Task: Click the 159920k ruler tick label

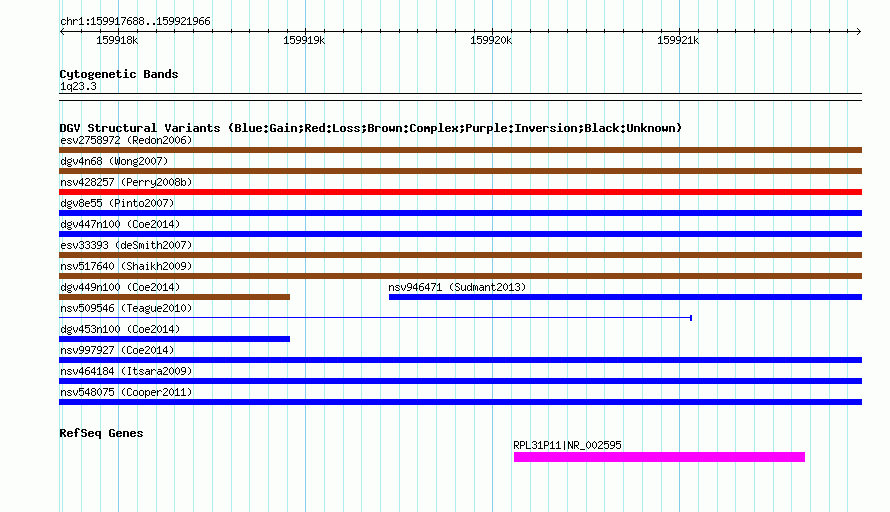Action: (491, 40)
